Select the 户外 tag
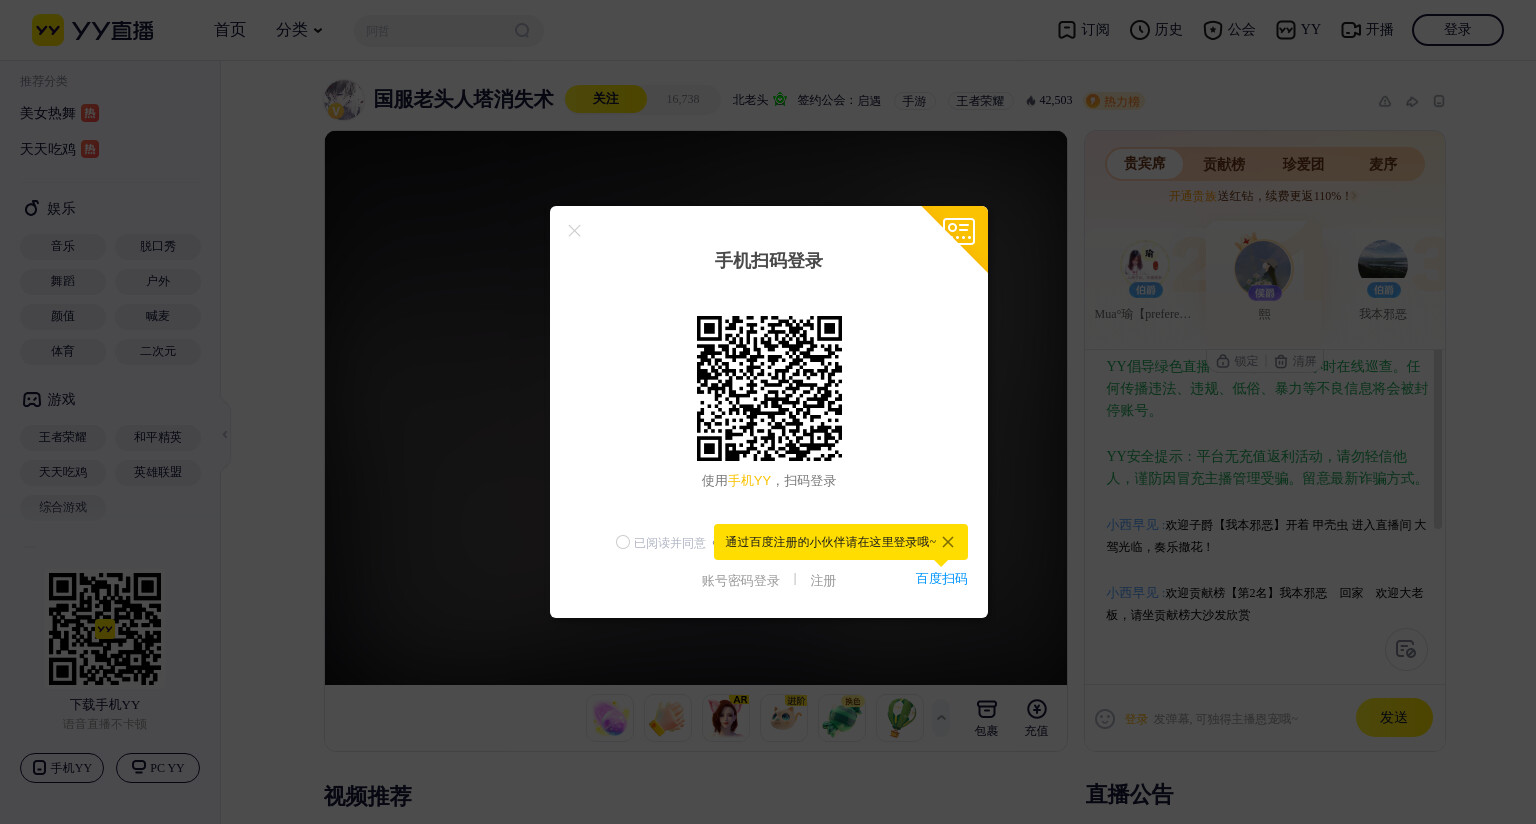This screenshot has height=824, width=1536. click(x=158, y=281)
